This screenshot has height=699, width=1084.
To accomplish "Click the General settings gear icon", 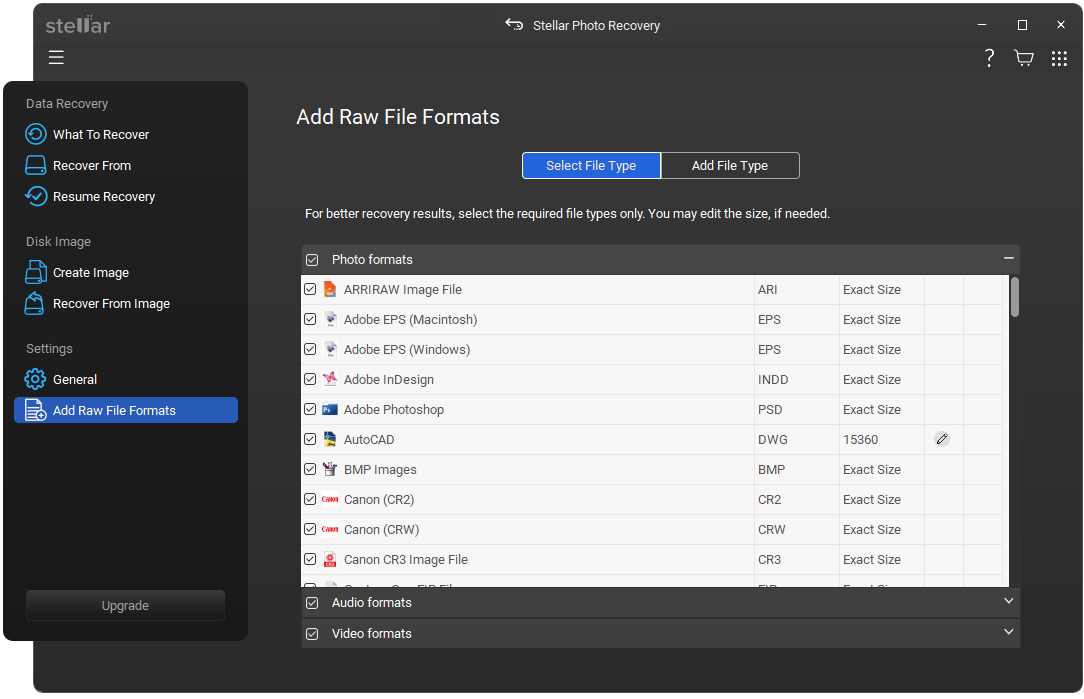I will (35, 379).
